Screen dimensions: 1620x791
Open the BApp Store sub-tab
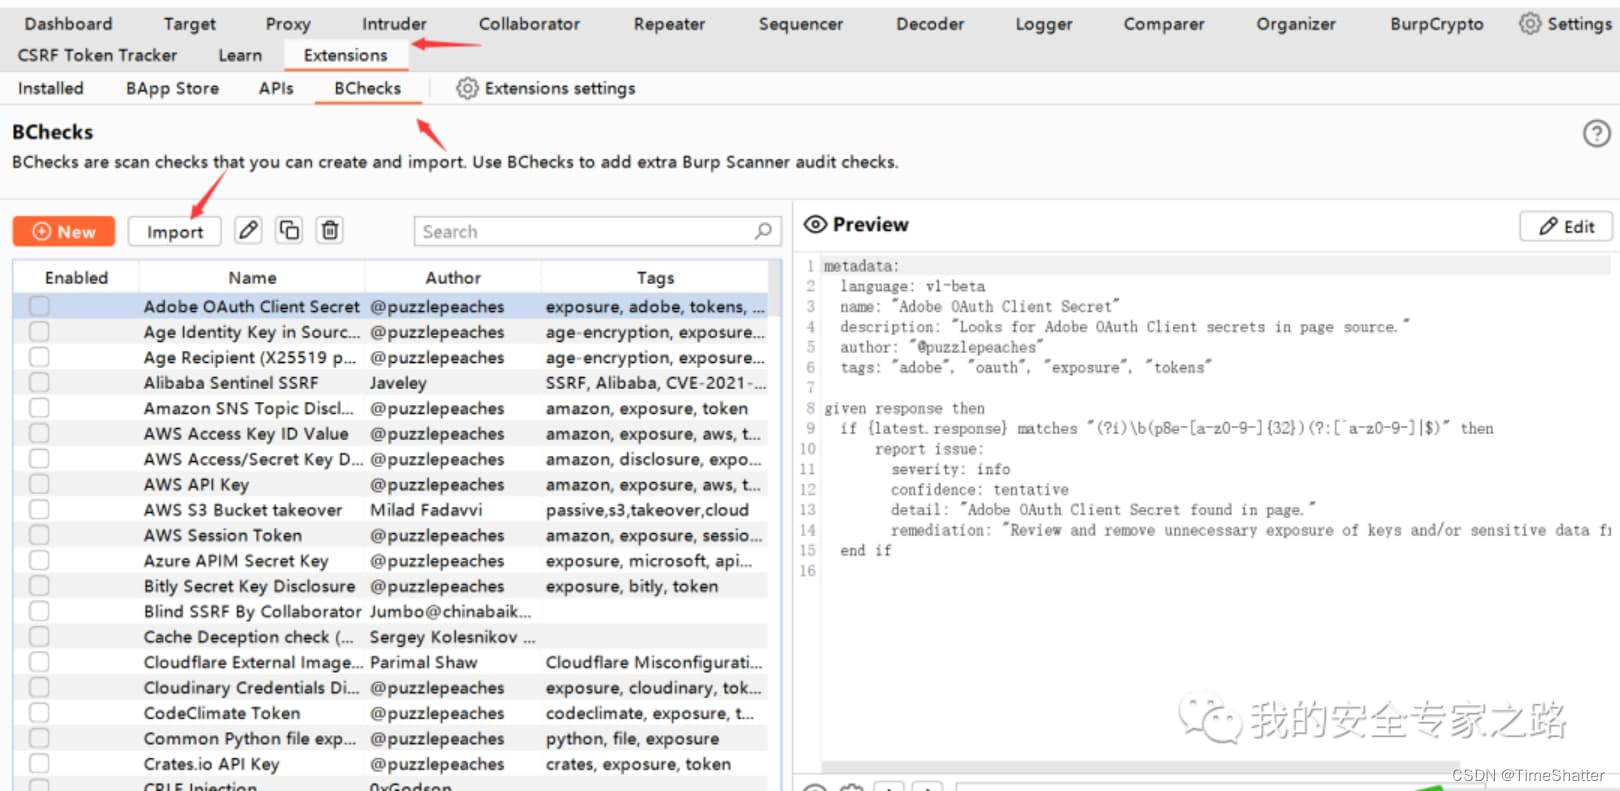click(x=172, y=88)
